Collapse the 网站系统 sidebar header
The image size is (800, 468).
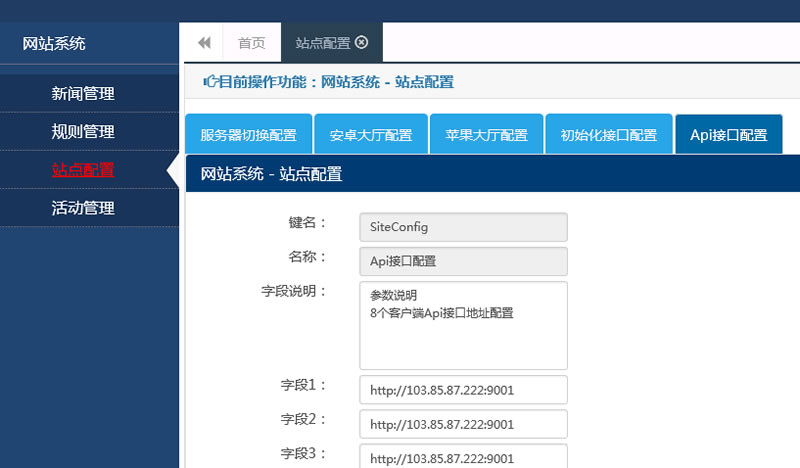tap(55, 43)
